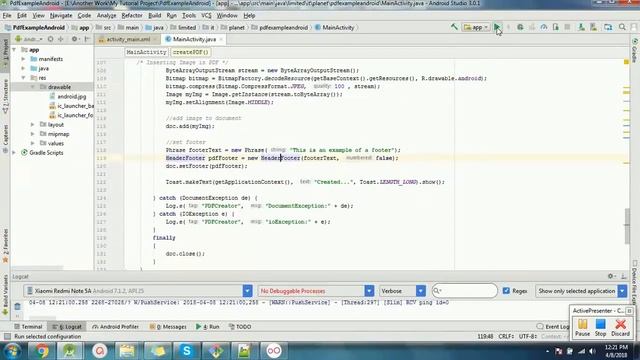The width and height of the screenshot is (640, 360).
Task: Expand the layout folder
Action: tap(33, 124)
